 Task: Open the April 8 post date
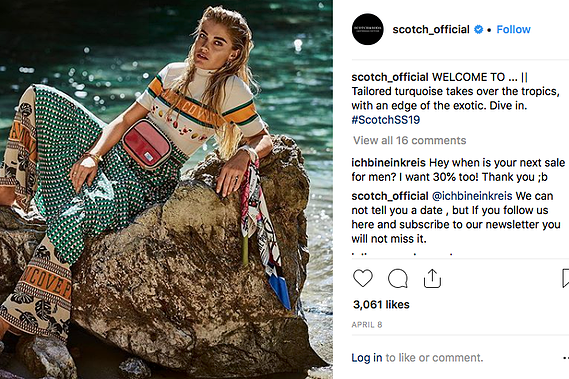pyautogui.click(x=367, y=325)
